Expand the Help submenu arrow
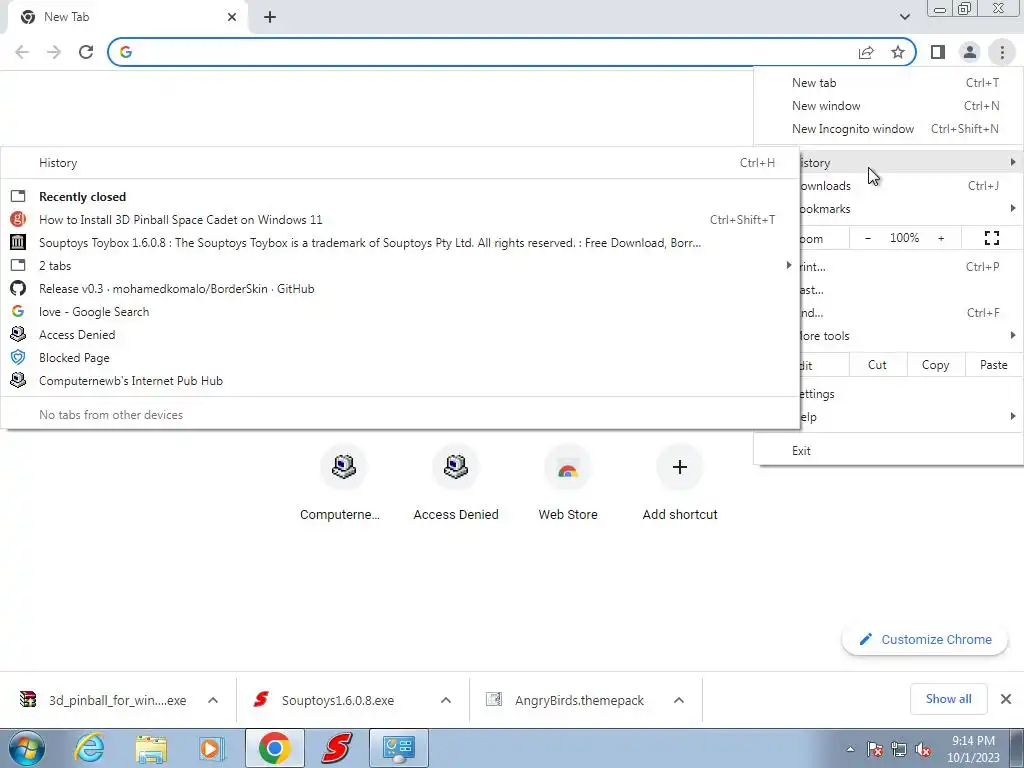Image resolution: width=1024 pixels, height=768 pixels. [1013, 417]
